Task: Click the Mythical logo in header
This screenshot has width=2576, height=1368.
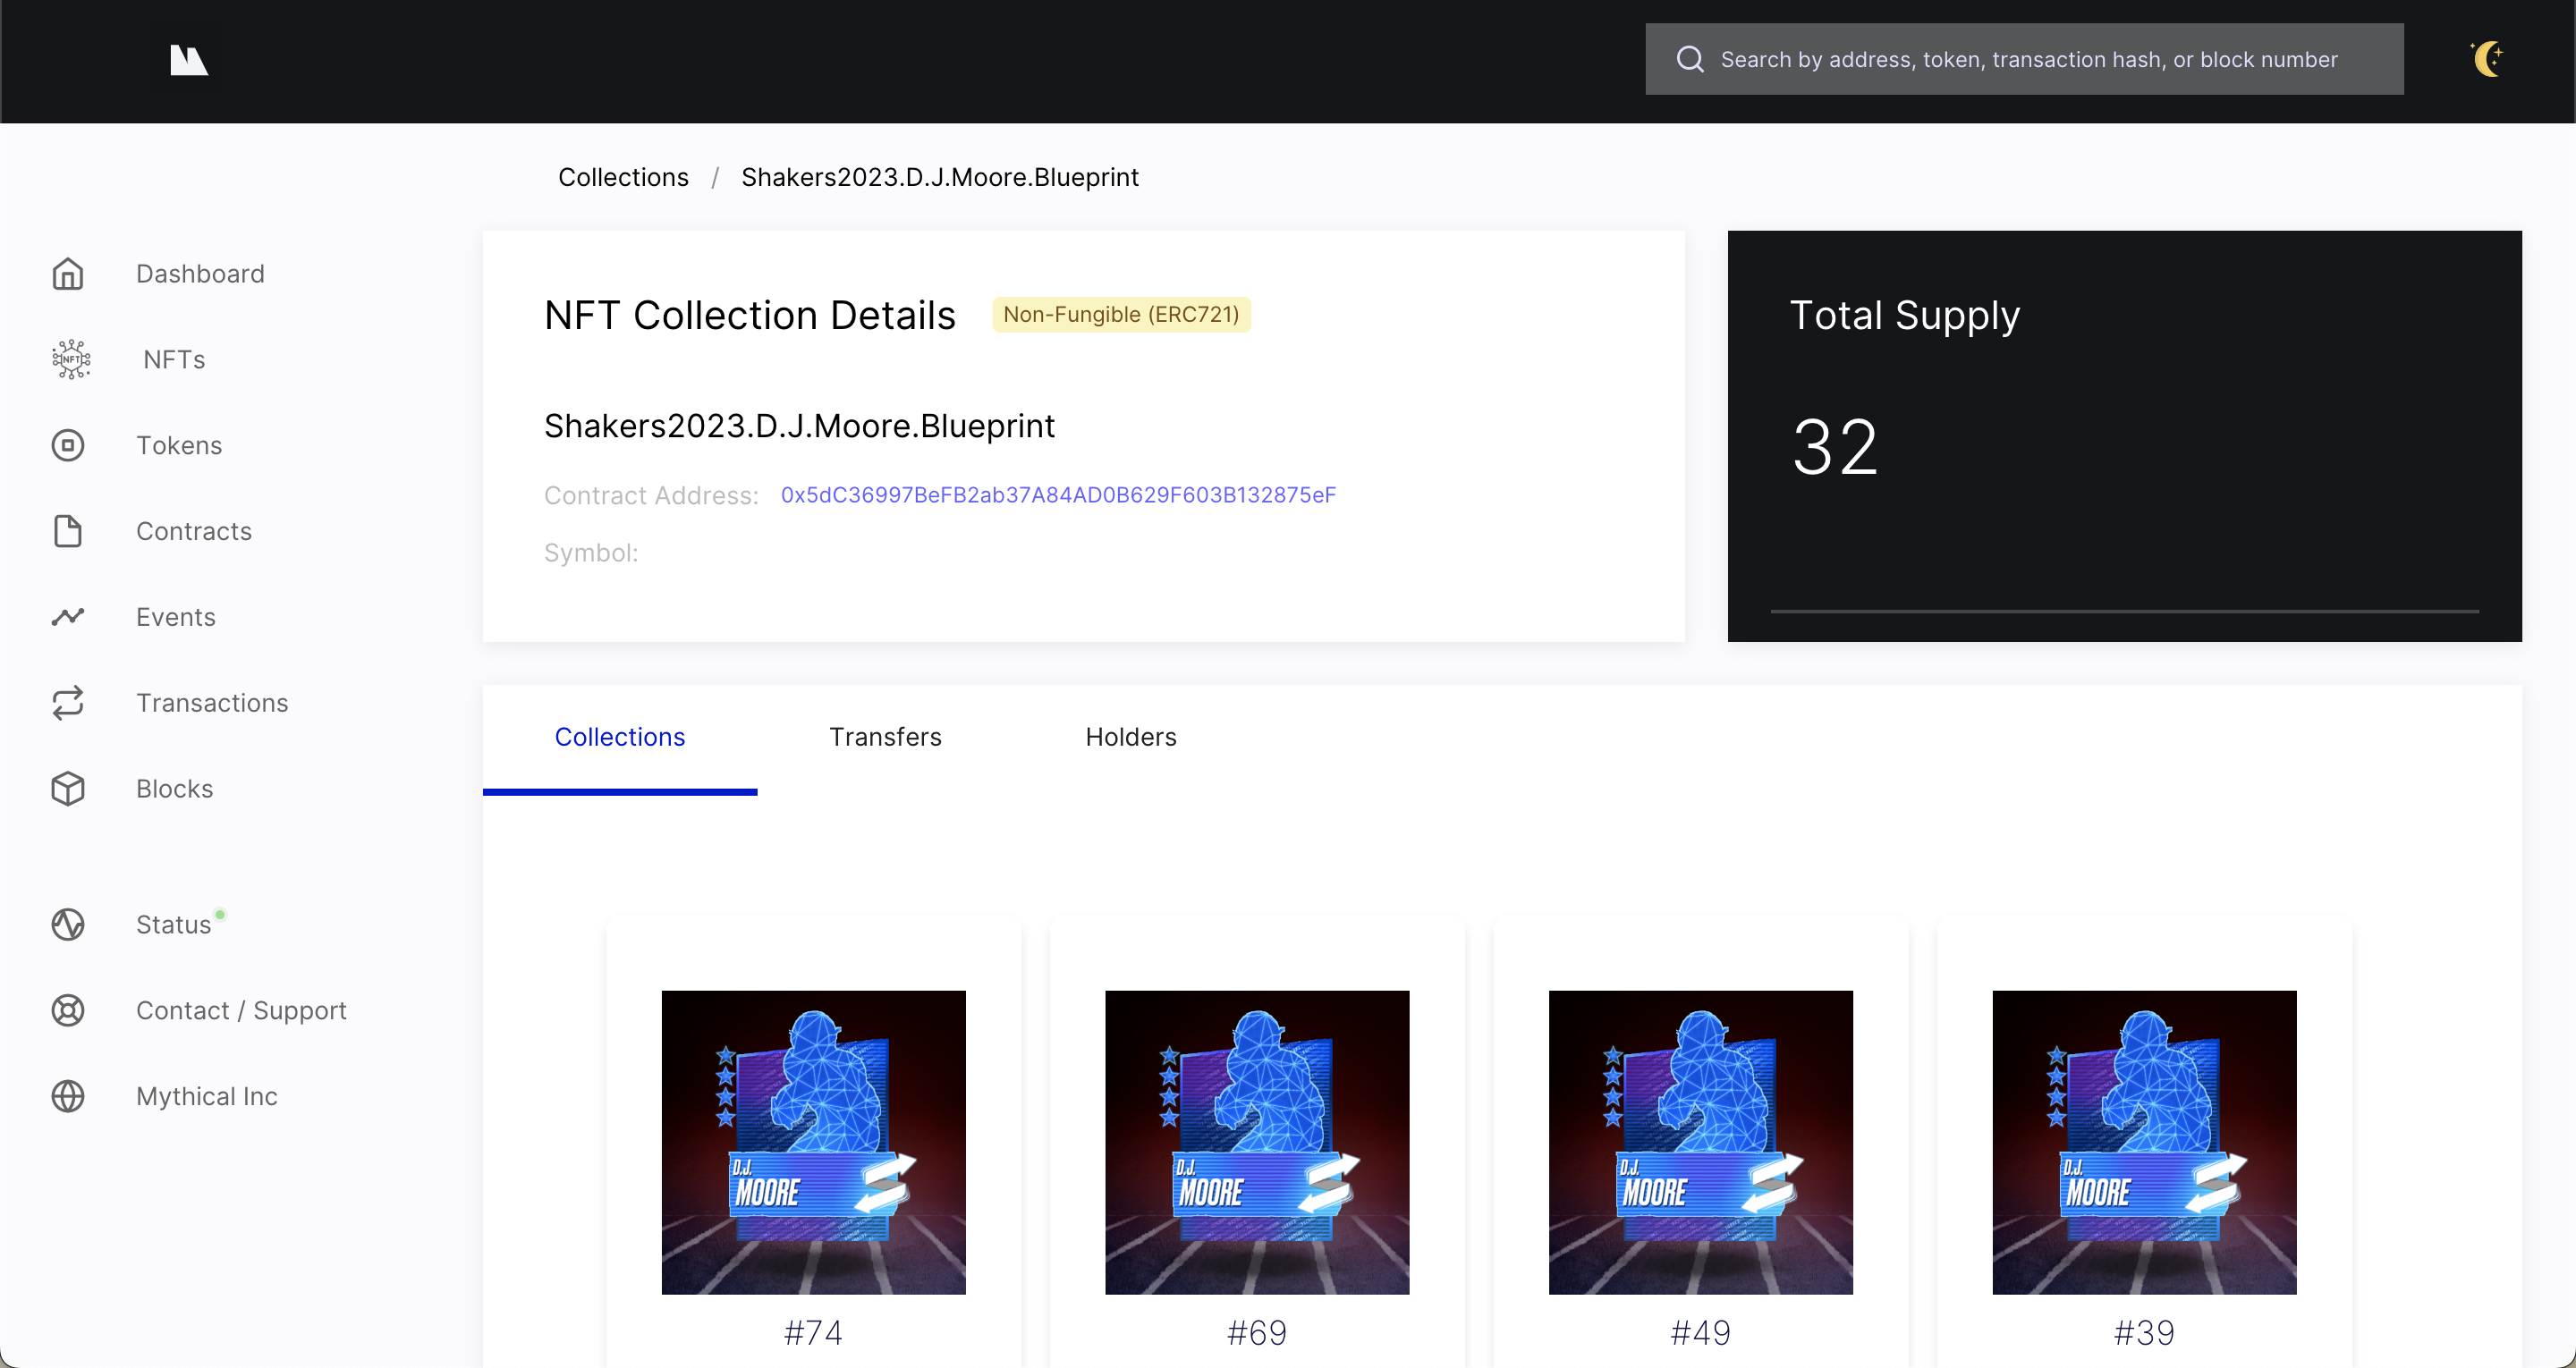Action: click(188, 60)
